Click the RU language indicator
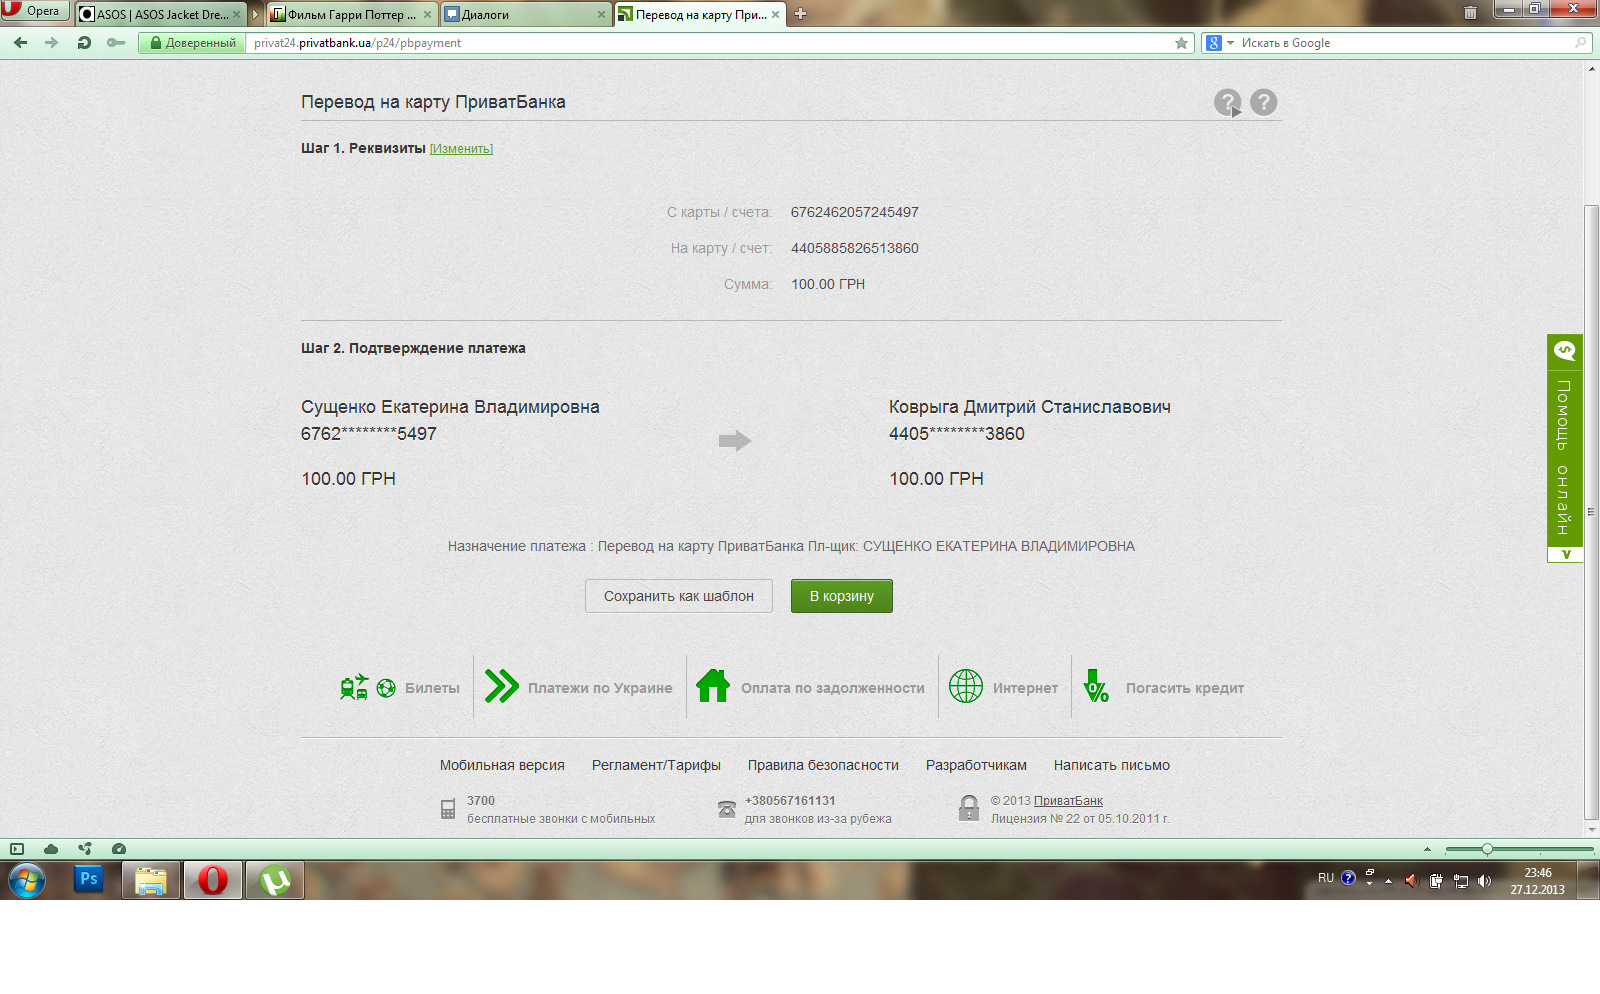1600x994 pixels. (x=1326, y=878)
